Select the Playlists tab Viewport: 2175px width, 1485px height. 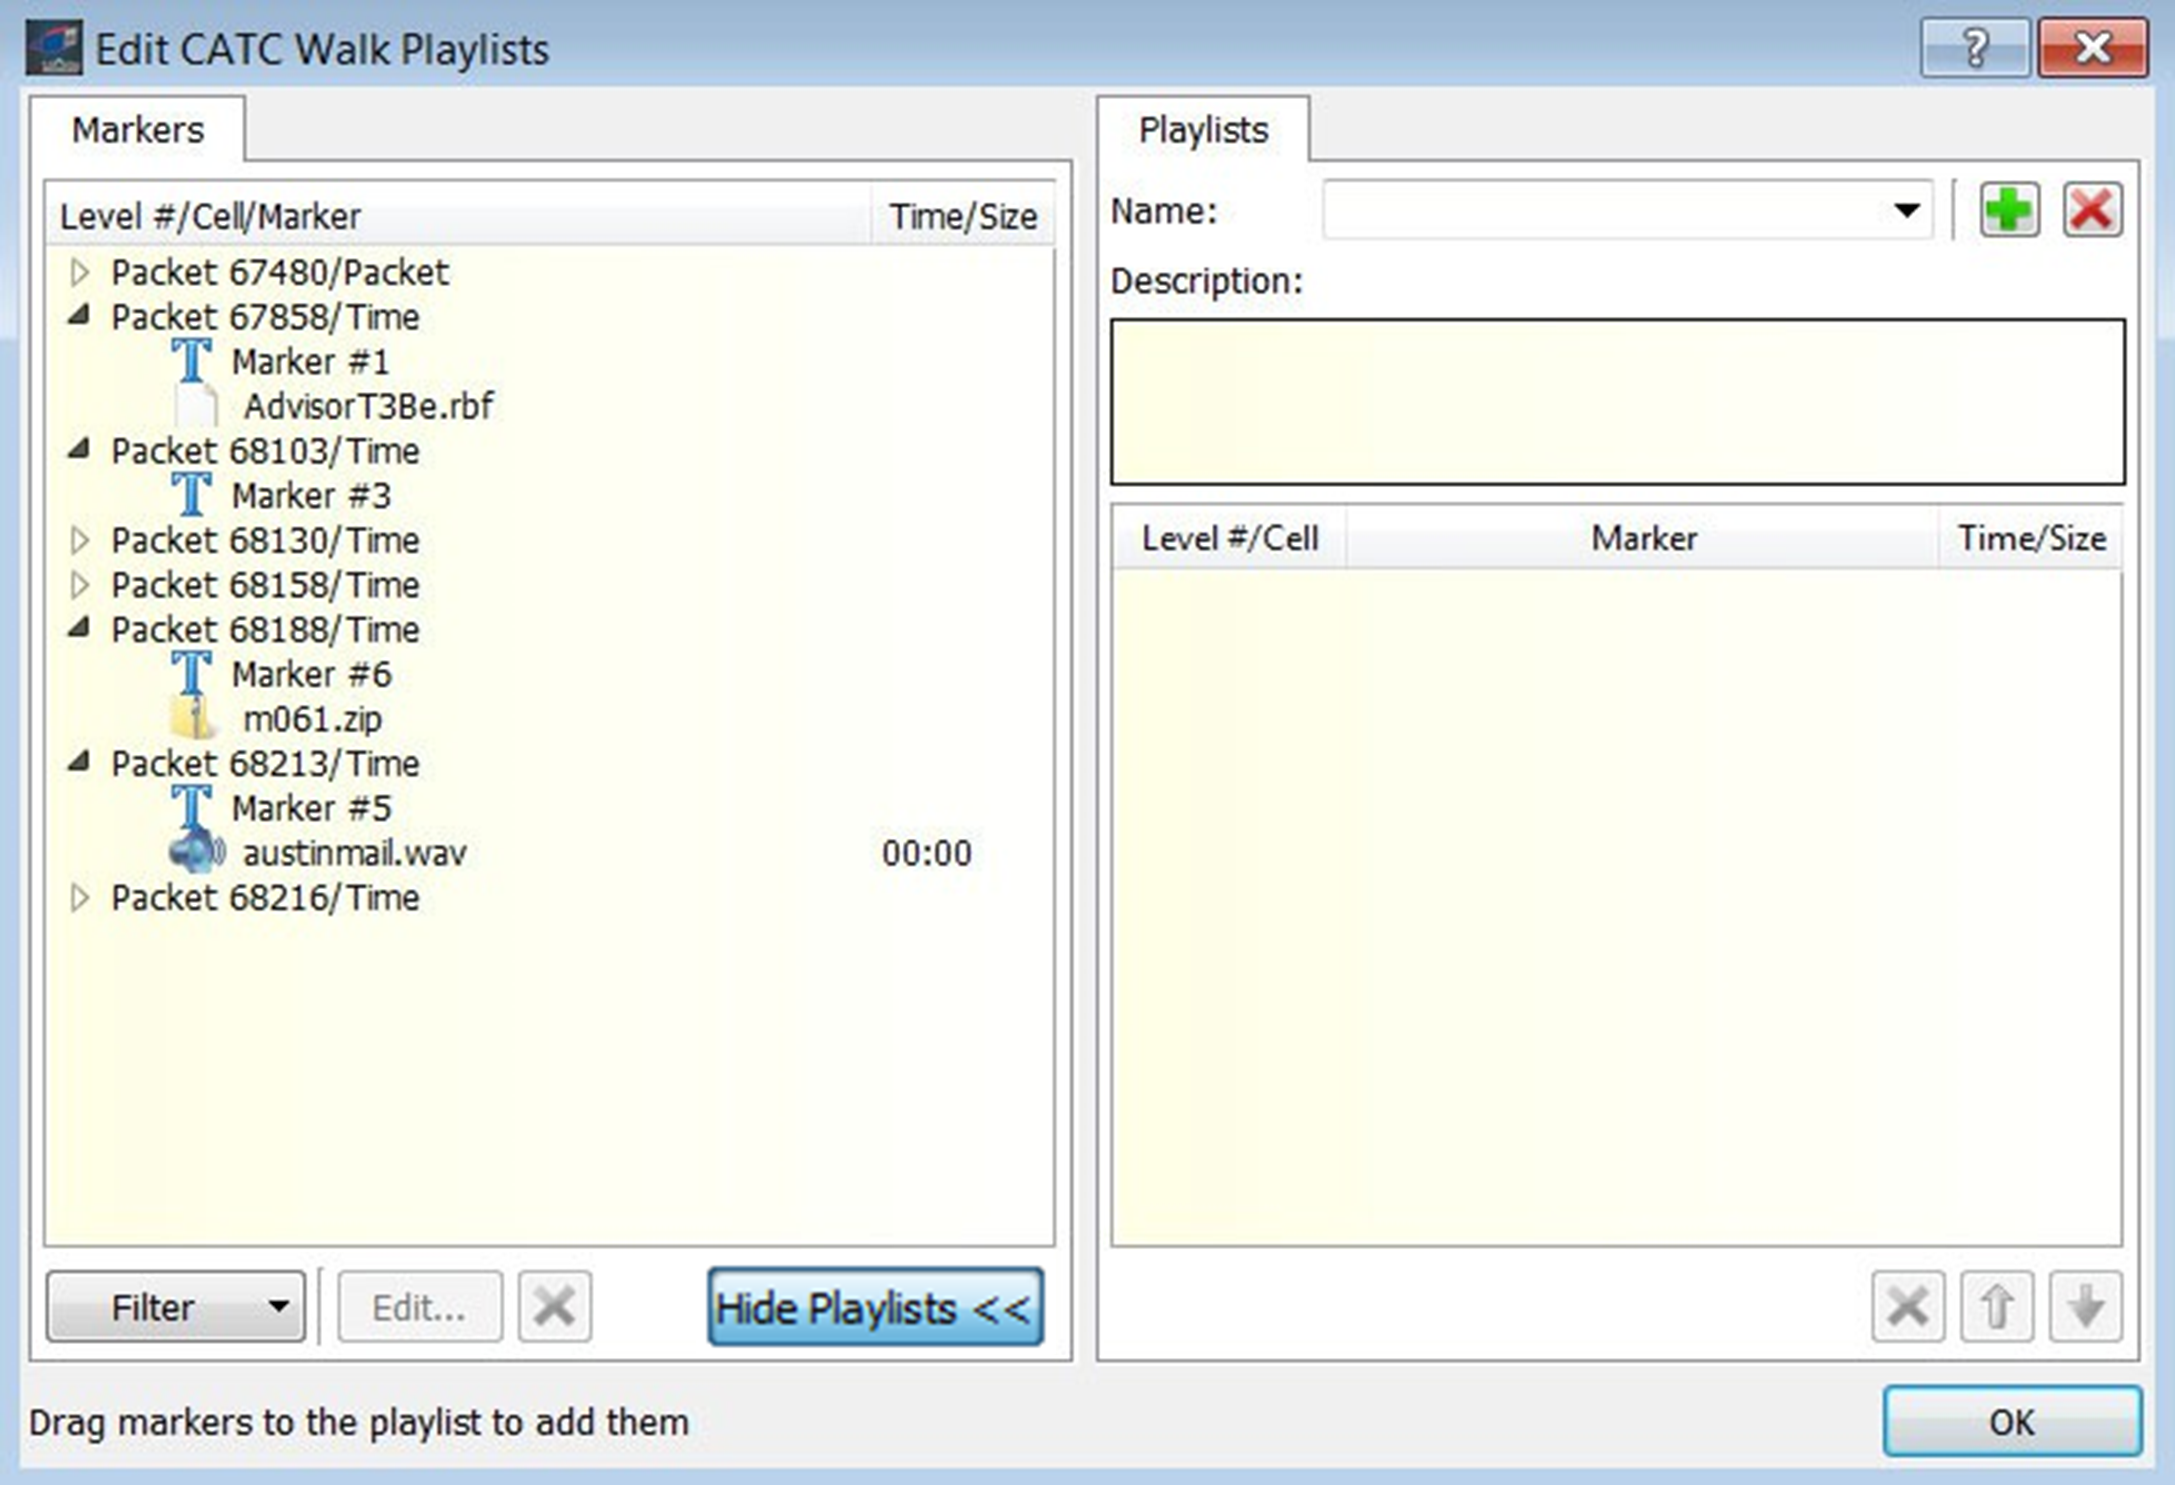1203,130
